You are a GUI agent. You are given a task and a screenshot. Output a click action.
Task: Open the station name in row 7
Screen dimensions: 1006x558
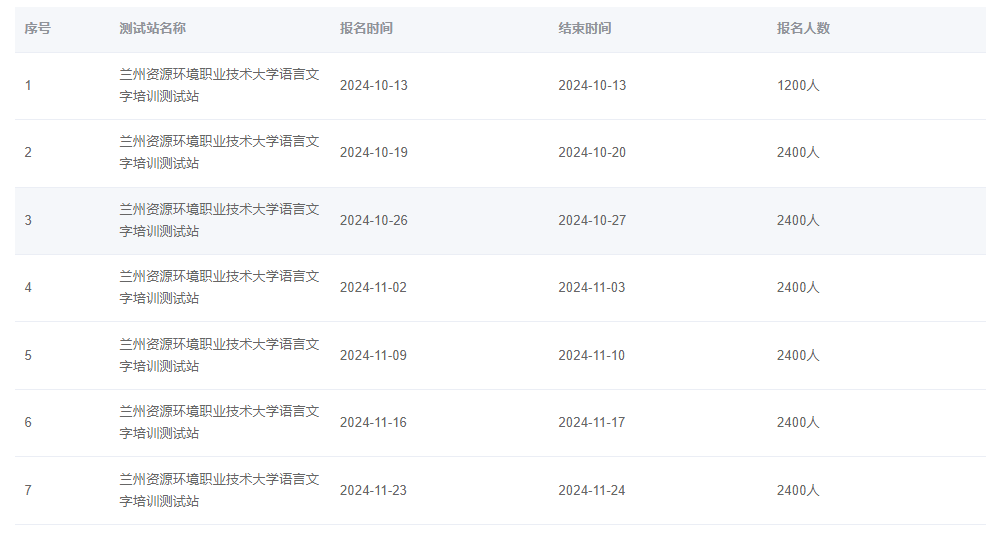(219, 490)
